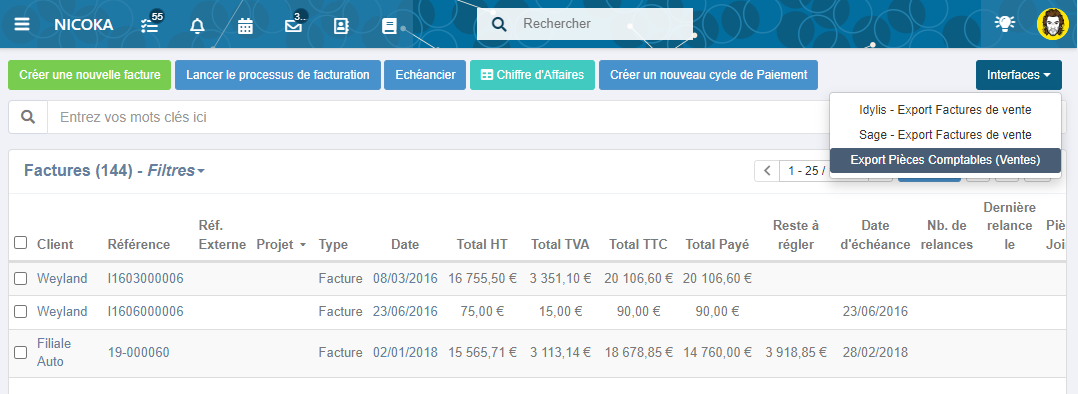The width and height of the screenshot is (1078, 394).
Task: Open the tasks list icon with badge 55
Action: 149,25
